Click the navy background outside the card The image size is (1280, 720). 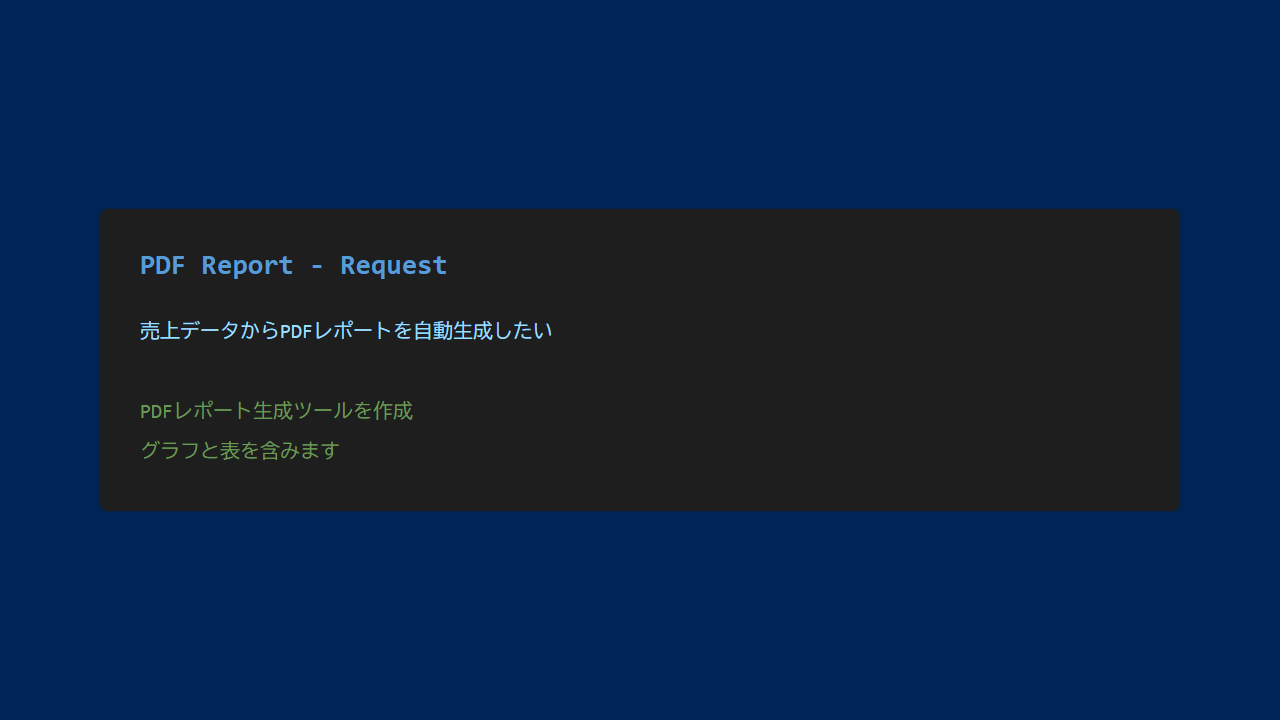click(640, 100)
